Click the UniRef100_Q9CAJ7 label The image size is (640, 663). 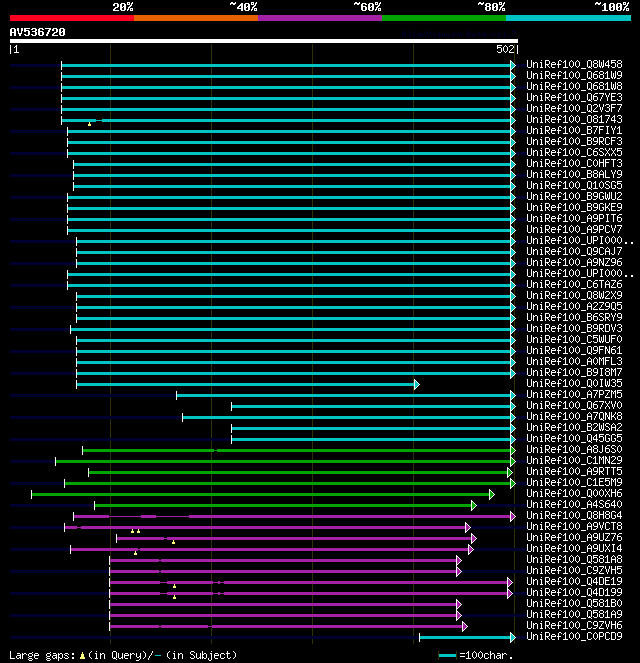[x=574, y=251]
